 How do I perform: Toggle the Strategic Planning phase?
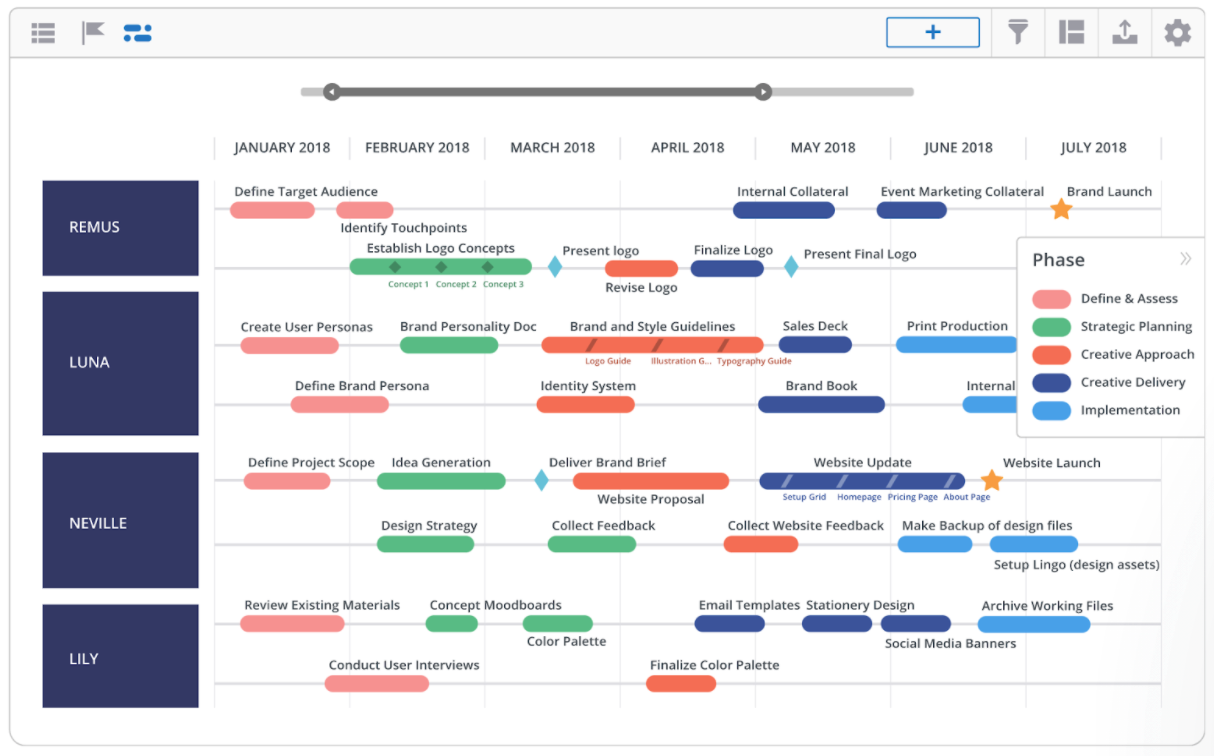[1051, 326]
